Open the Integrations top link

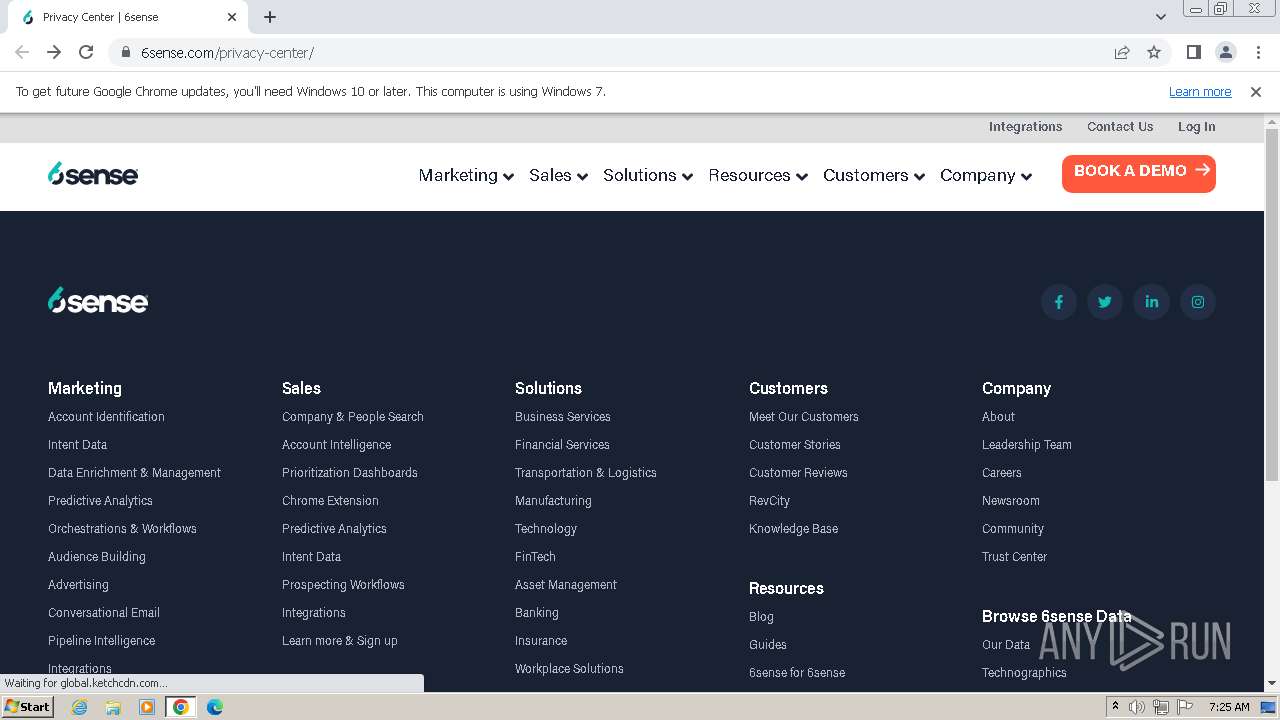click(x=1025, y=127)
